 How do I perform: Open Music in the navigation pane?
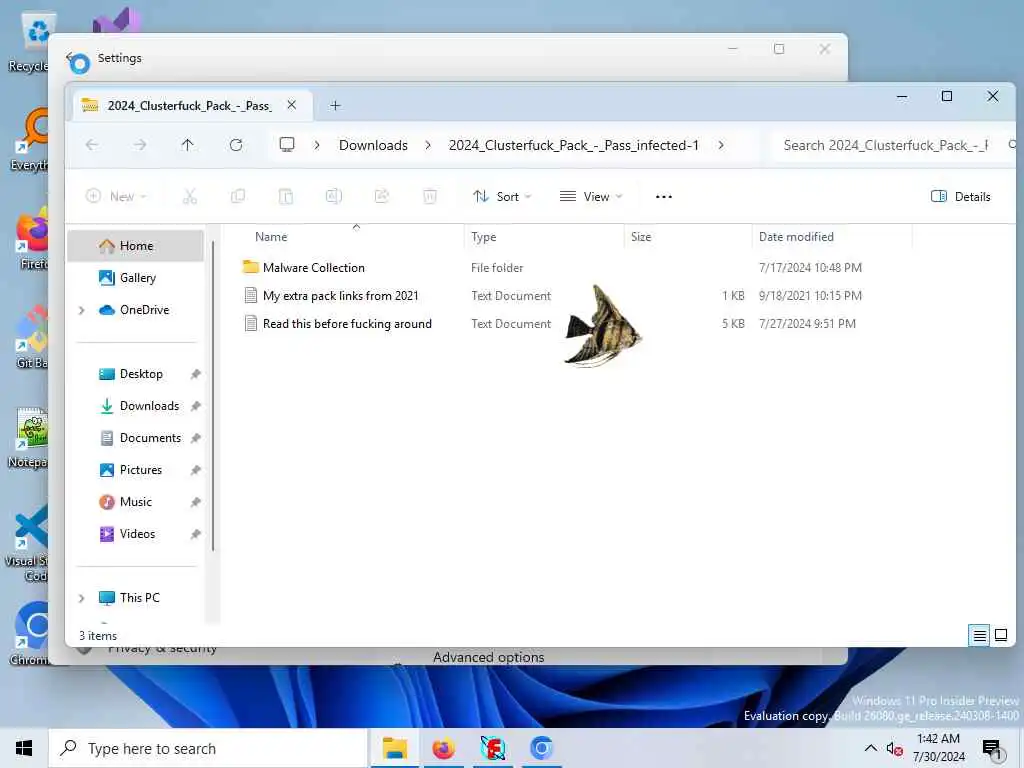(135, 502)
